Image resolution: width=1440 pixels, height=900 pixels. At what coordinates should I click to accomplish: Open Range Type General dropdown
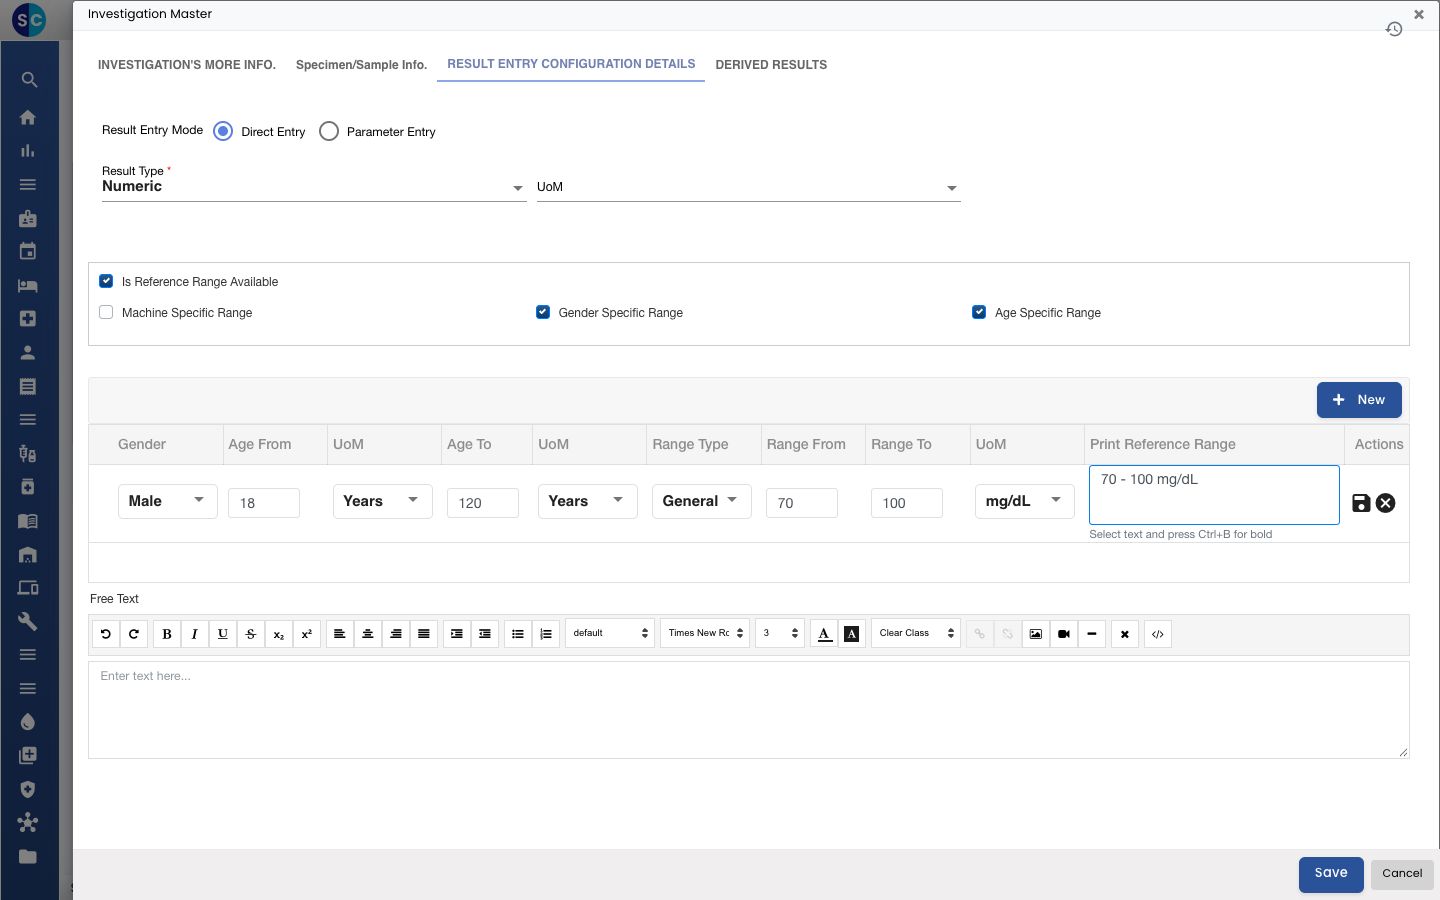tap(702, 501)
